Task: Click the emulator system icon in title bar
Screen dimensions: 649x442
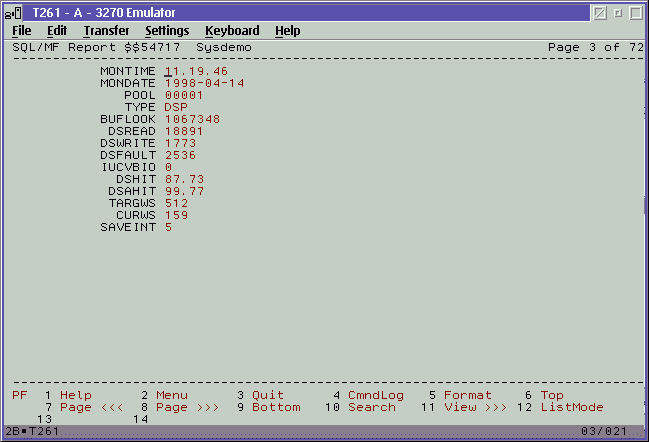Action: [13, 13]
